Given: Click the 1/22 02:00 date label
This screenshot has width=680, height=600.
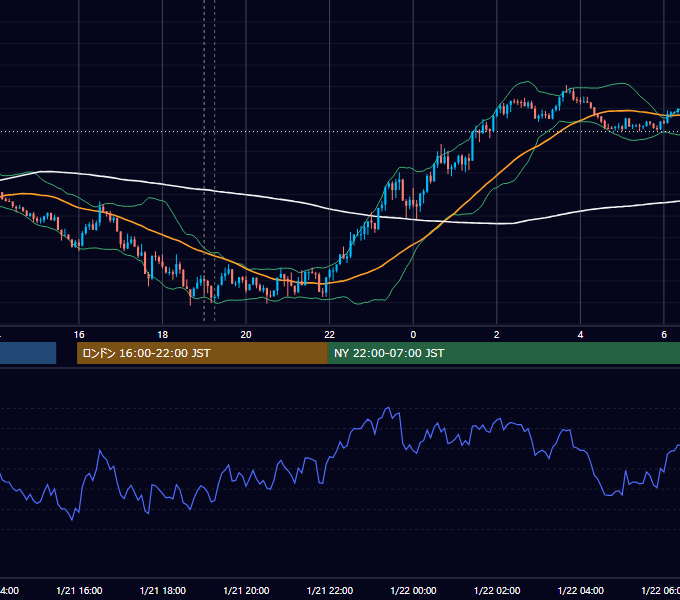Looking at the screenshot, I should coord(497,590).
